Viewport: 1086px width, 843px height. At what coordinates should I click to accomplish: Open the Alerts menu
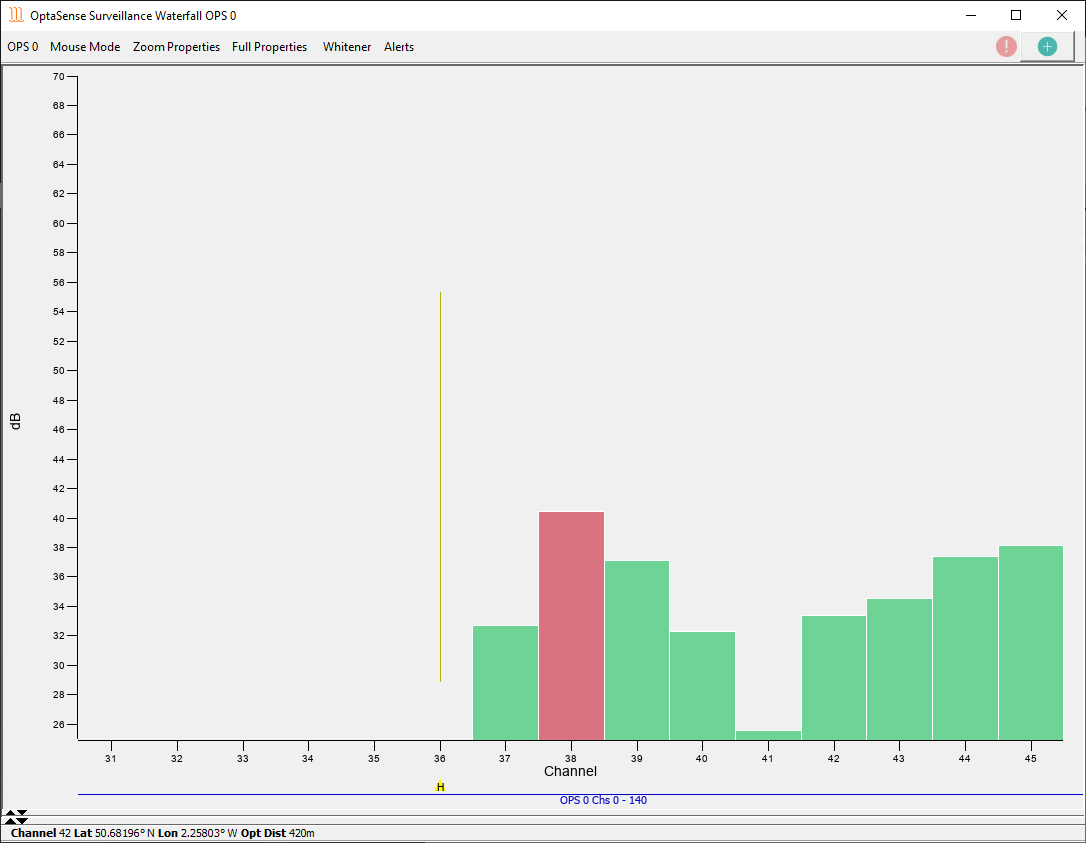click(x=399, y=47)
